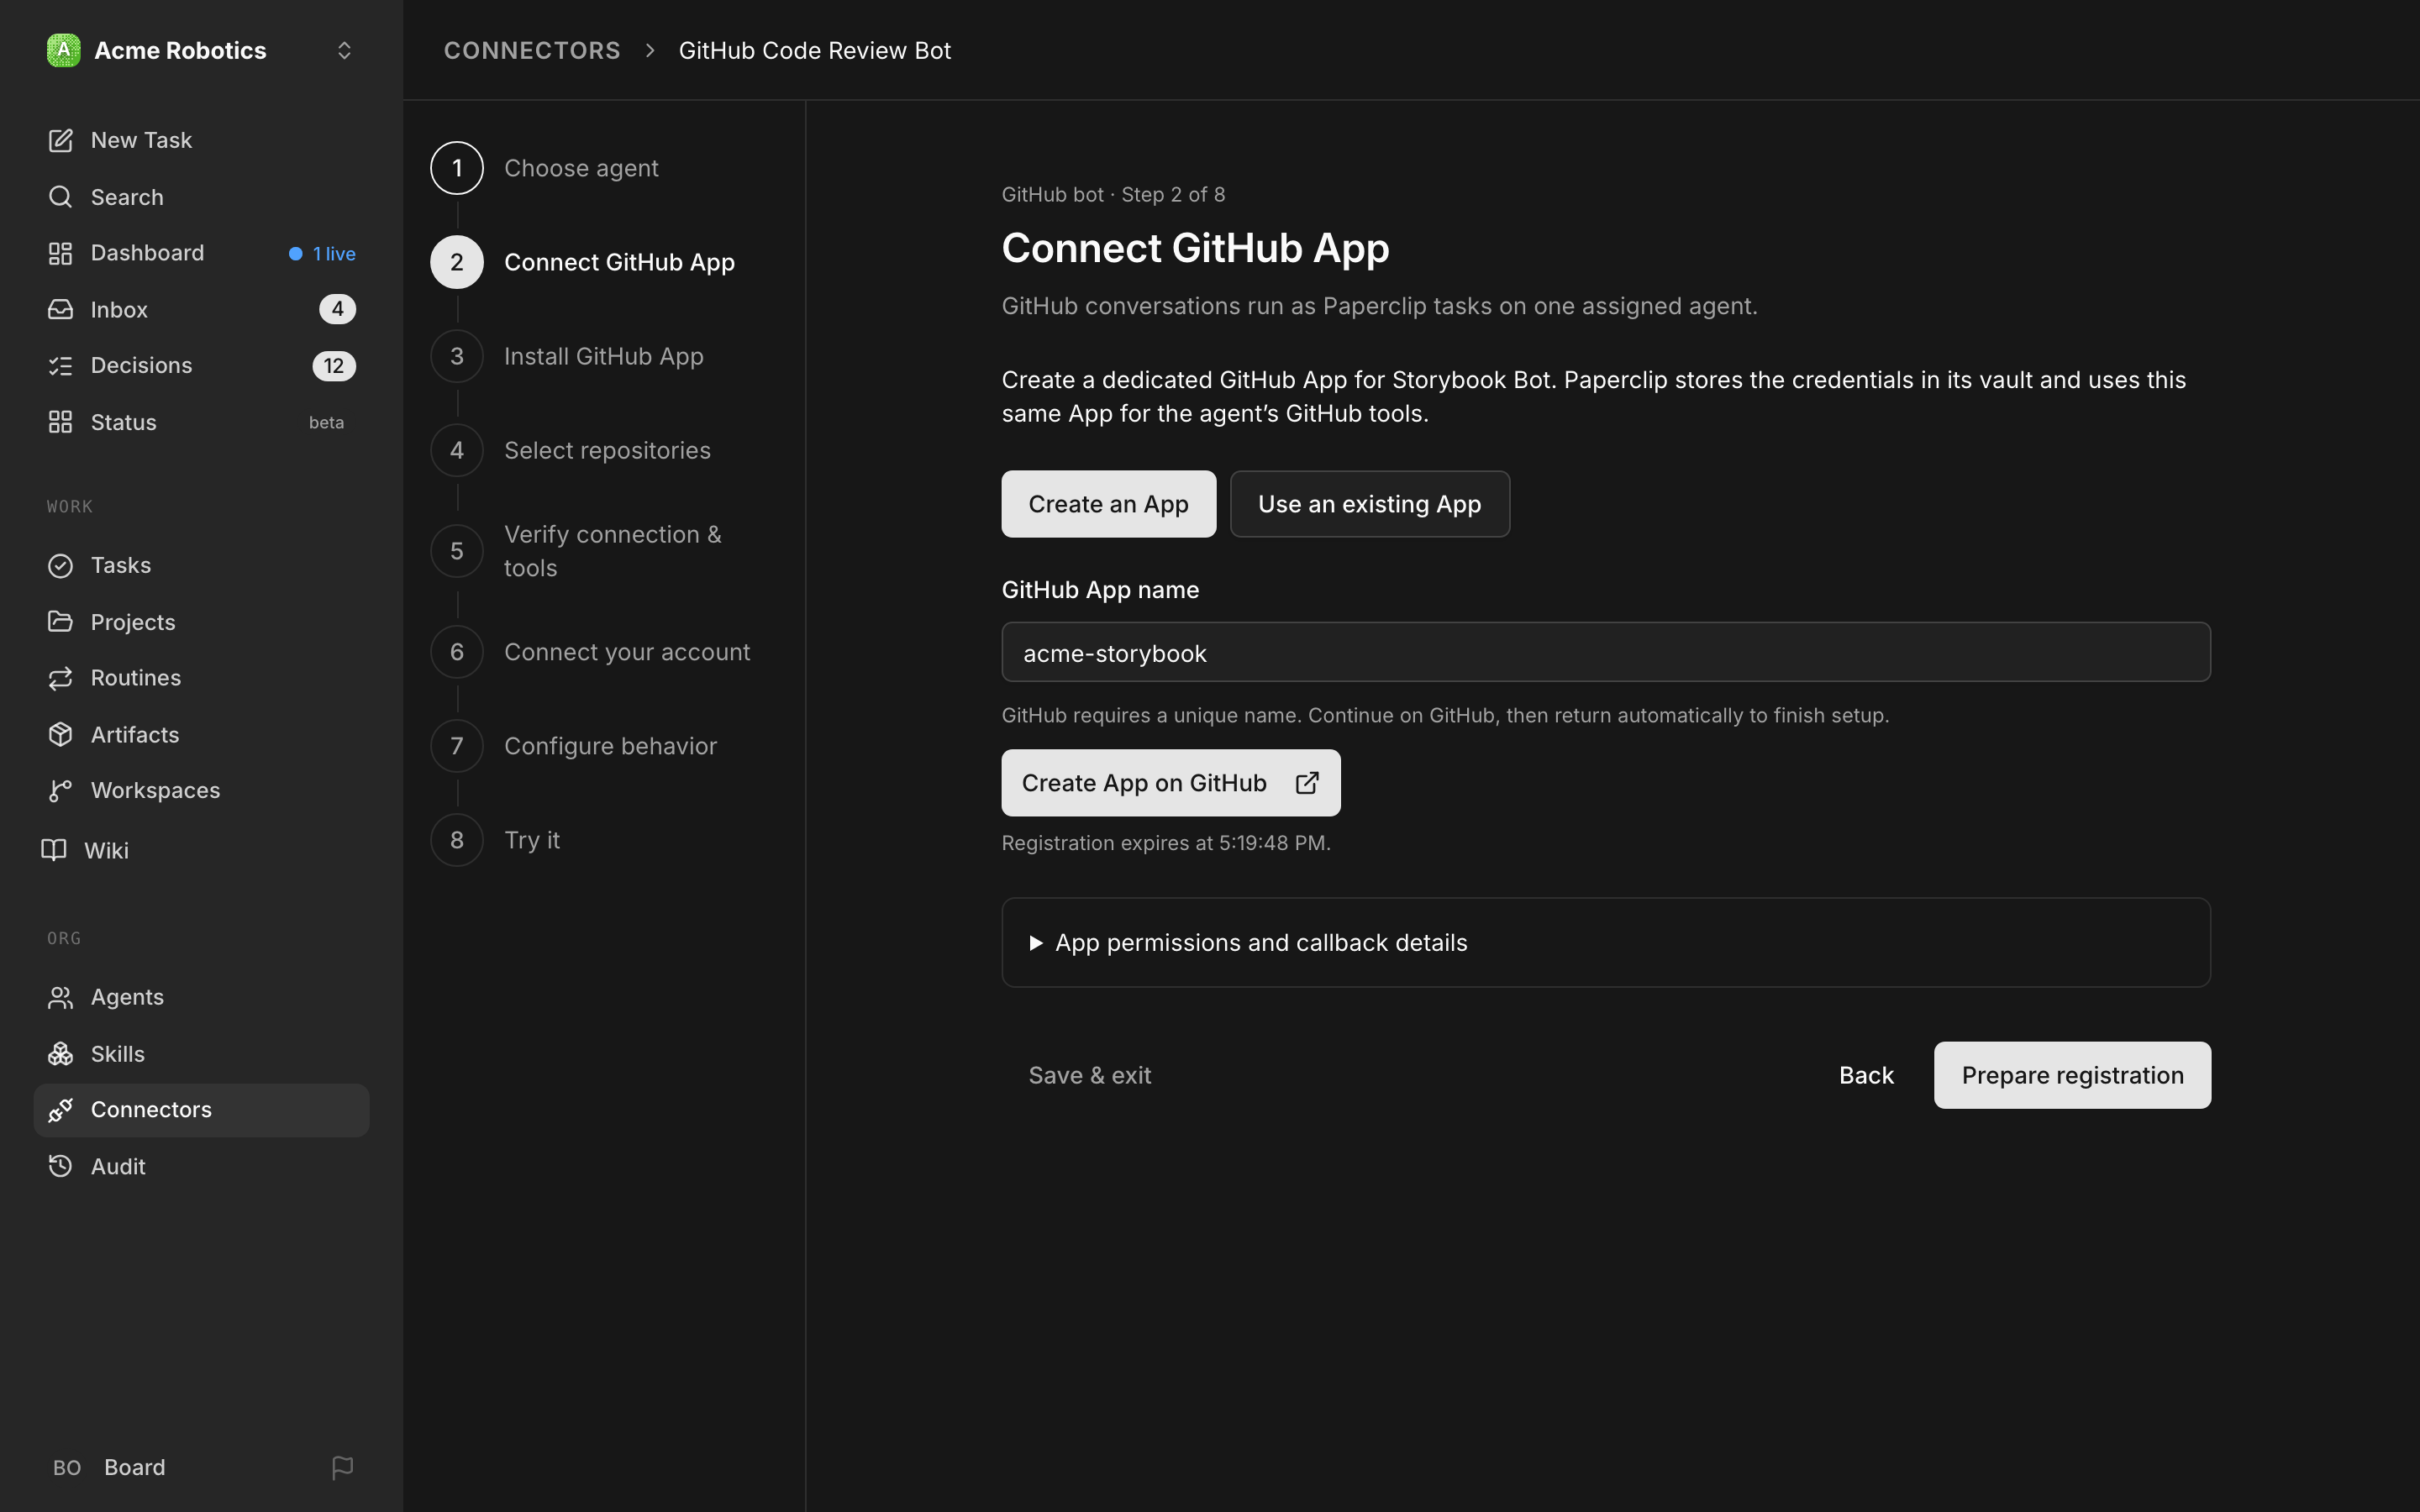
Task: Click the New Task pencil icon
Action: click(60, 140)
